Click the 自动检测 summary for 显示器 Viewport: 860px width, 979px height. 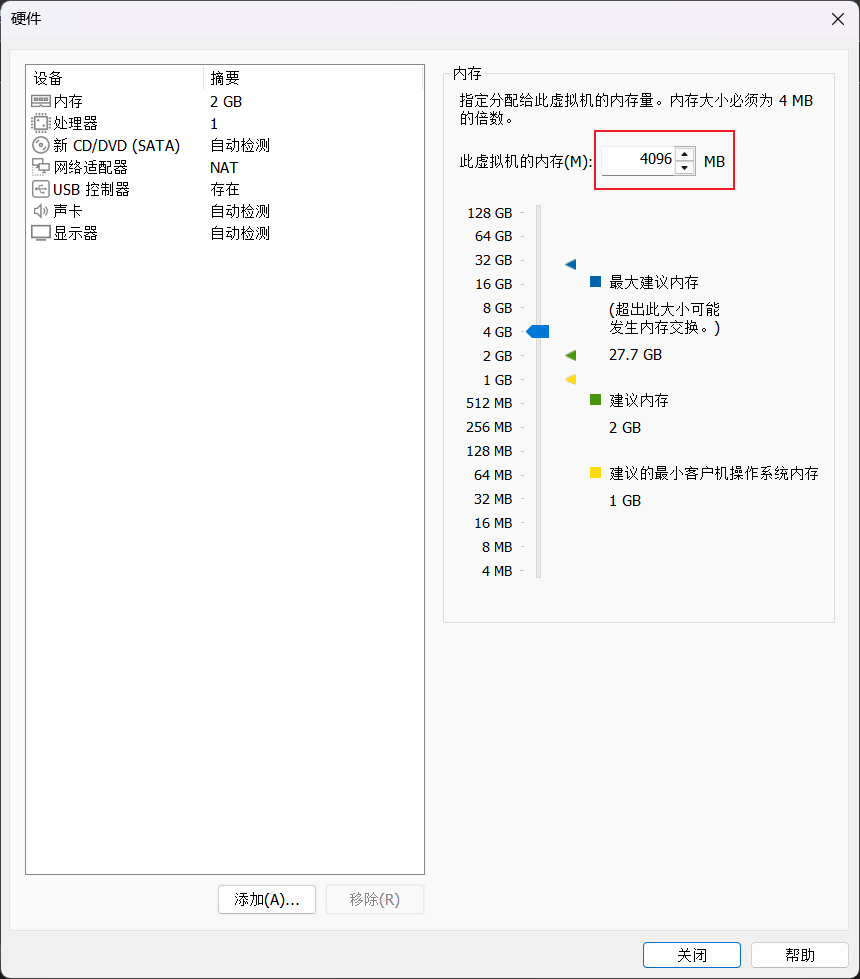point(240,234)
